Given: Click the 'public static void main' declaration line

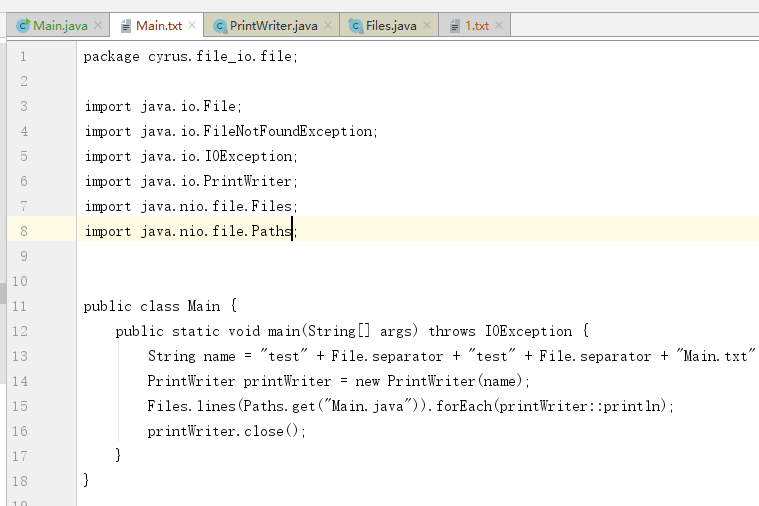Looking at the screenshot, I should 352,332.
